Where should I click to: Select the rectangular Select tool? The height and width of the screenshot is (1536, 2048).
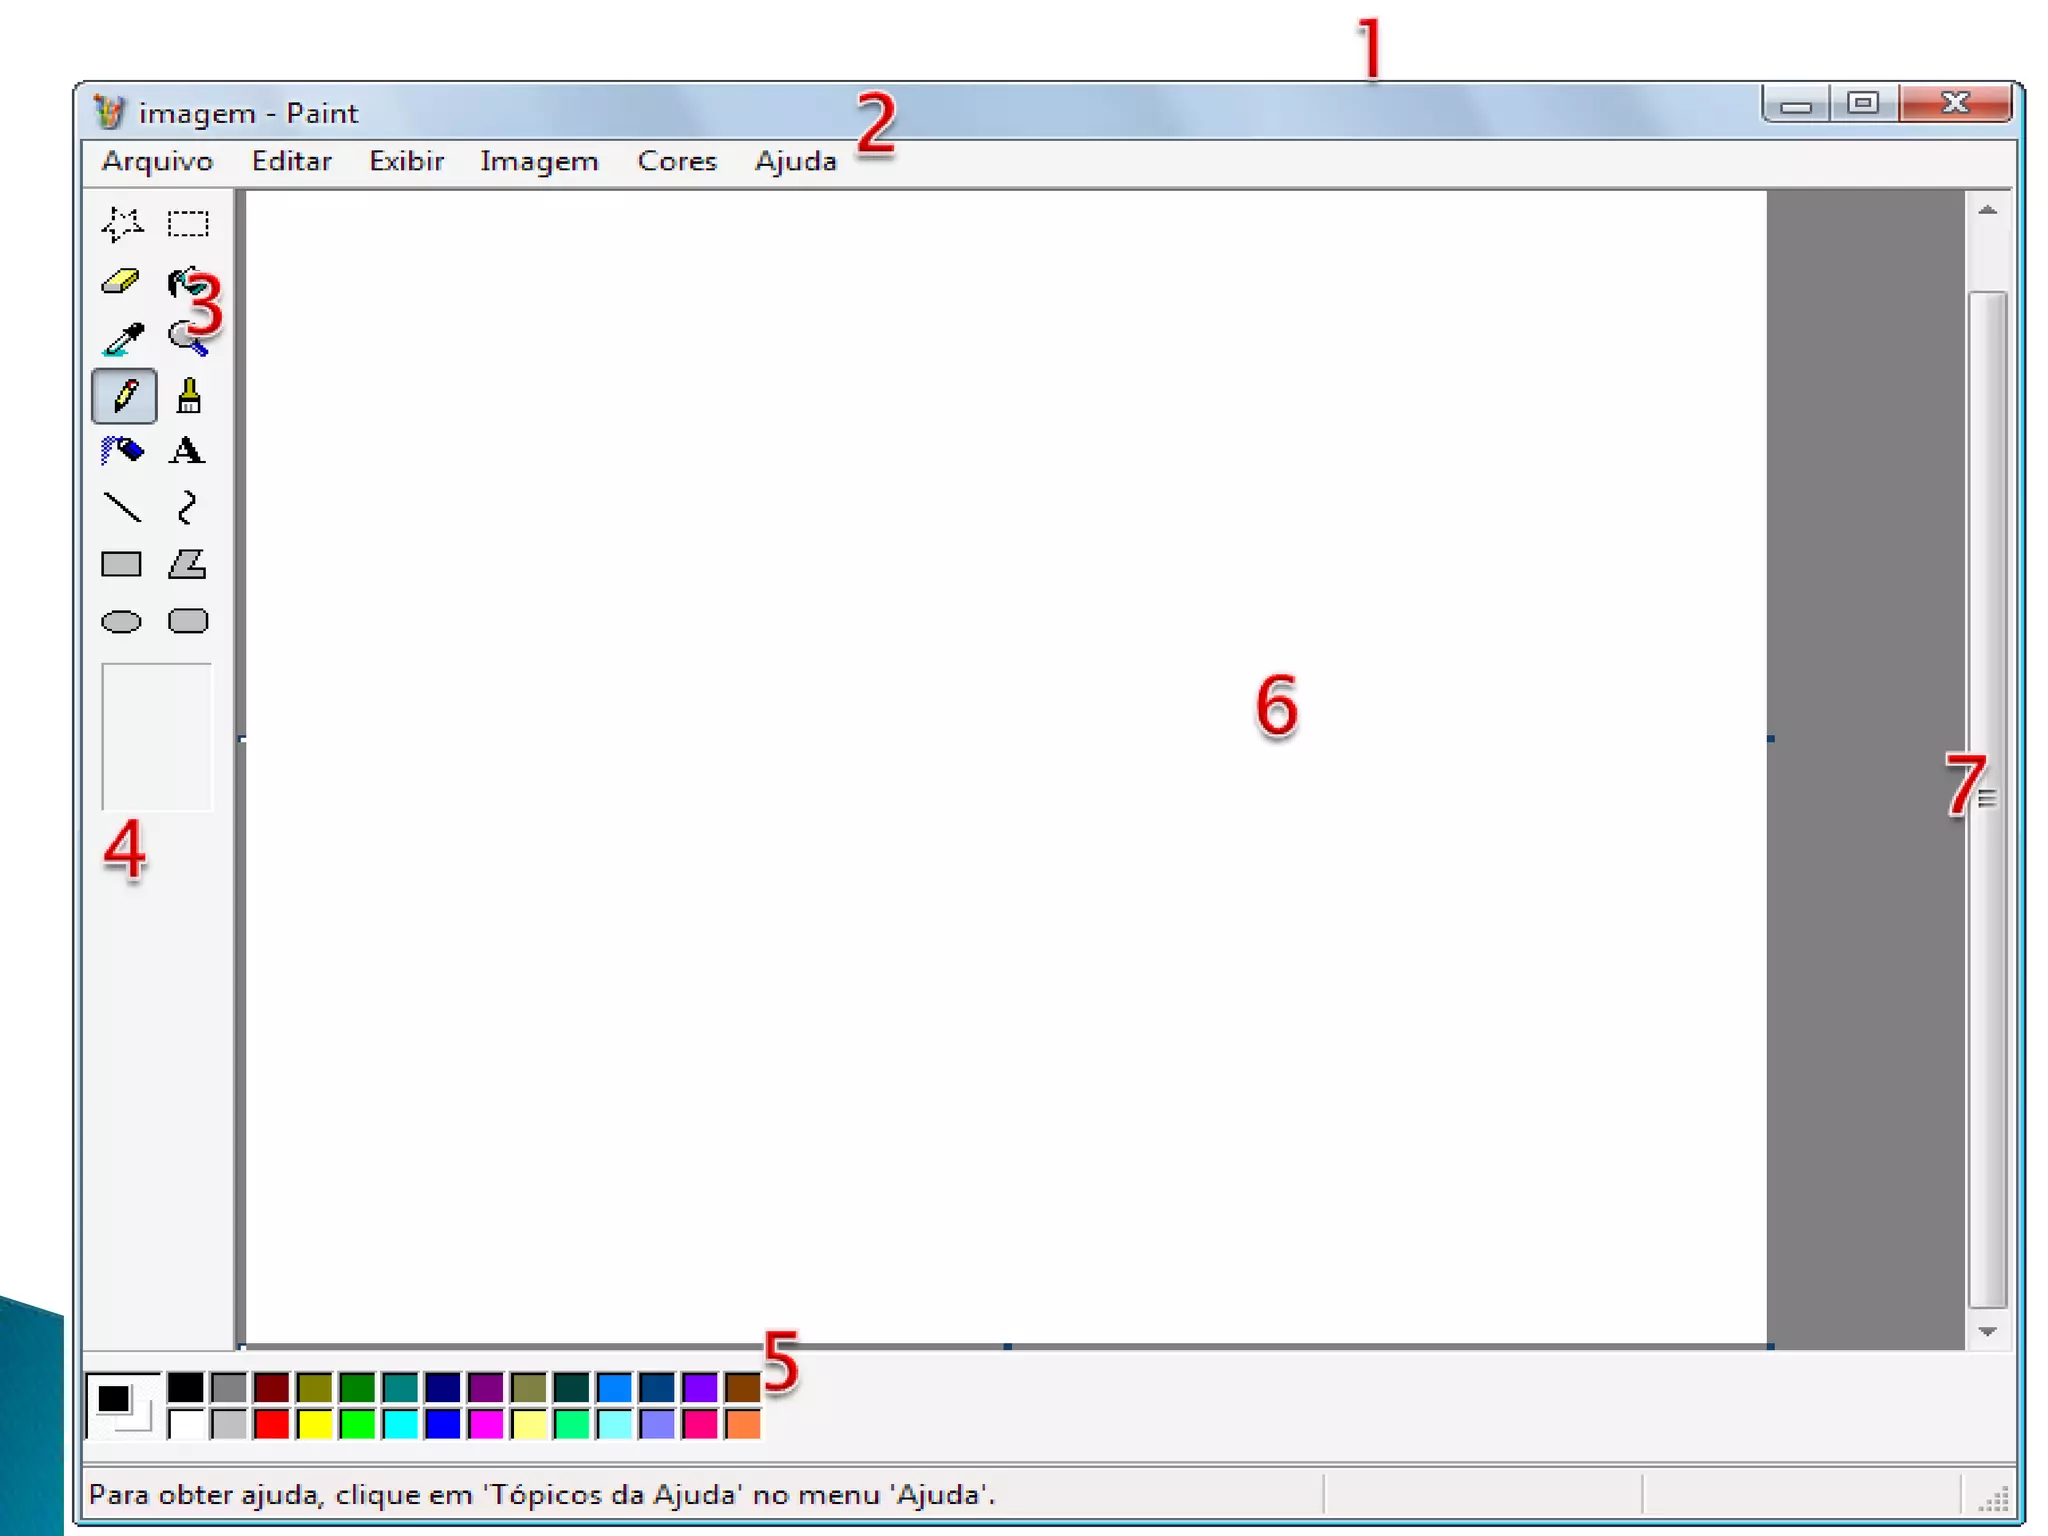coord(188,224)
